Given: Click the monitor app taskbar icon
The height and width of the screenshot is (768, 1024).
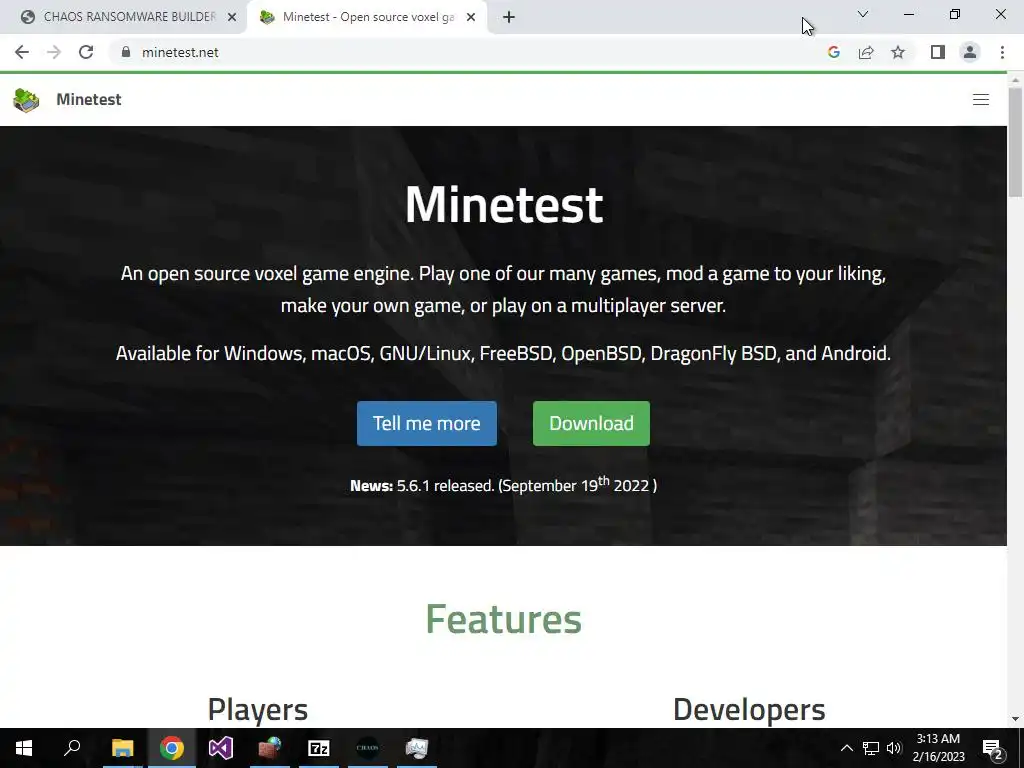Looking at the screenshot, I should 417,748.
